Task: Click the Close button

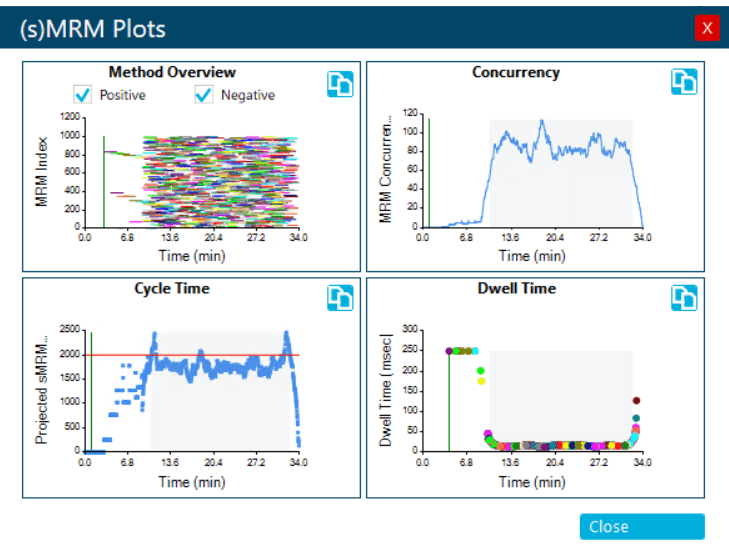Action: click(x=641, y=527)
